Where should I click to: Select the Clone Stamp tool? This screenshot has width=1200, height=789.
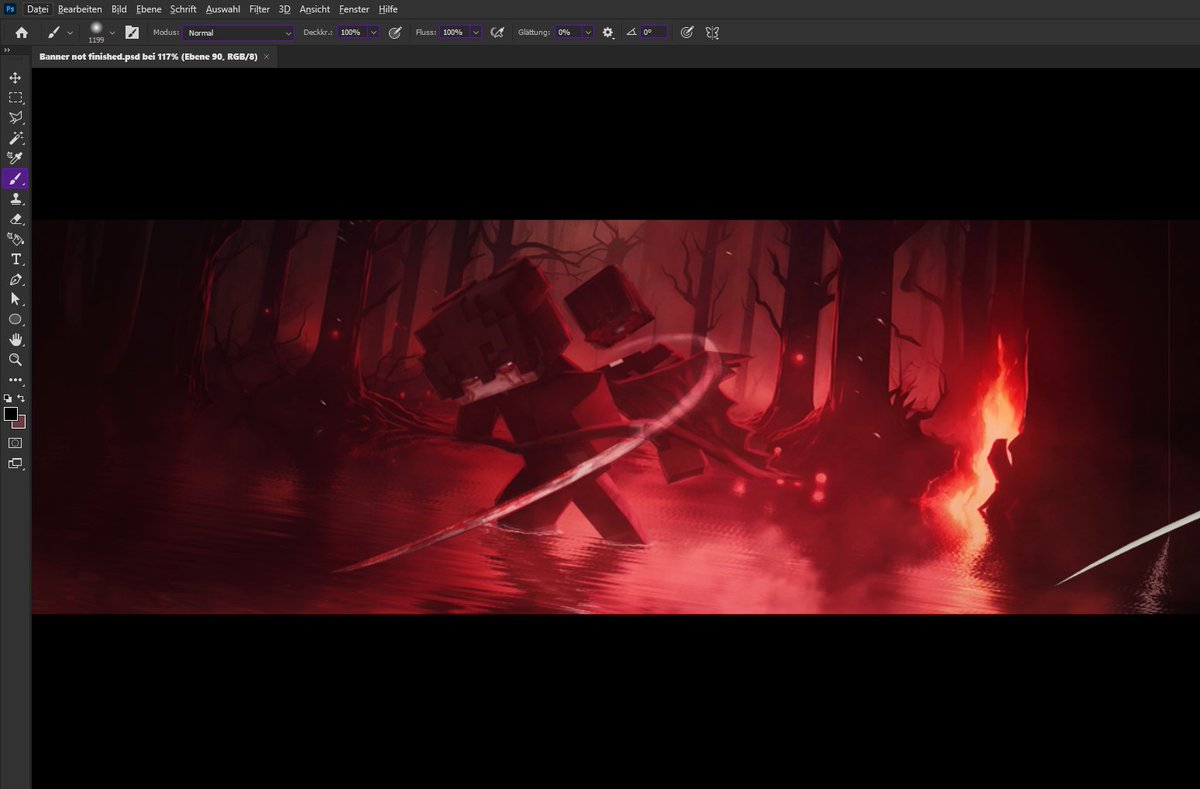tap(15, 199)
